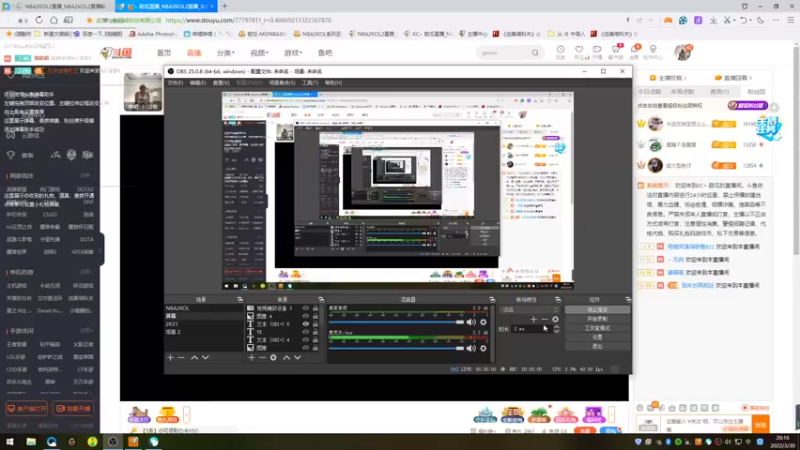Open scene transition properties gear

(555, 319)
